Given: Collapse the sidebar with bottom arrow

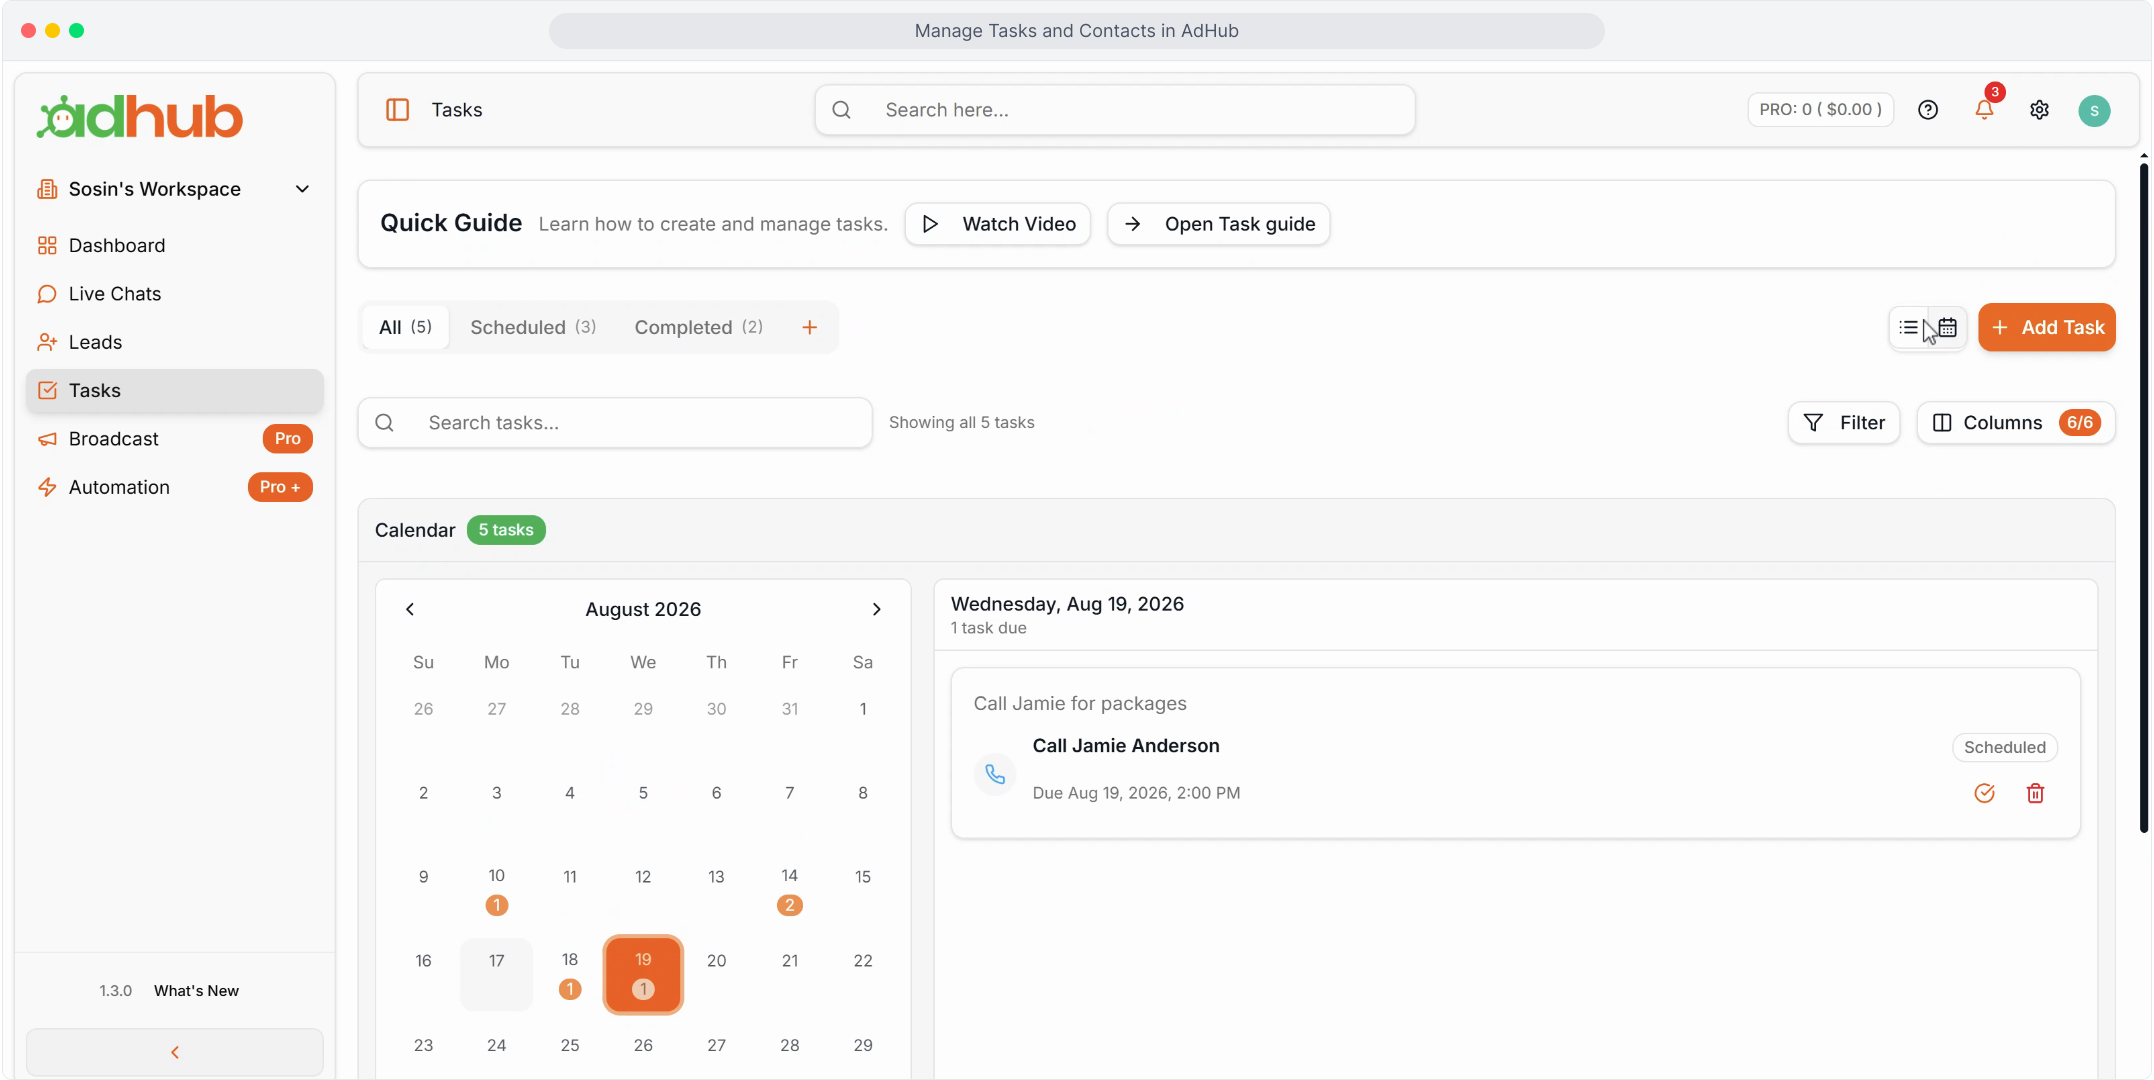Looking at the screenshot, I should pos(175,1052).
